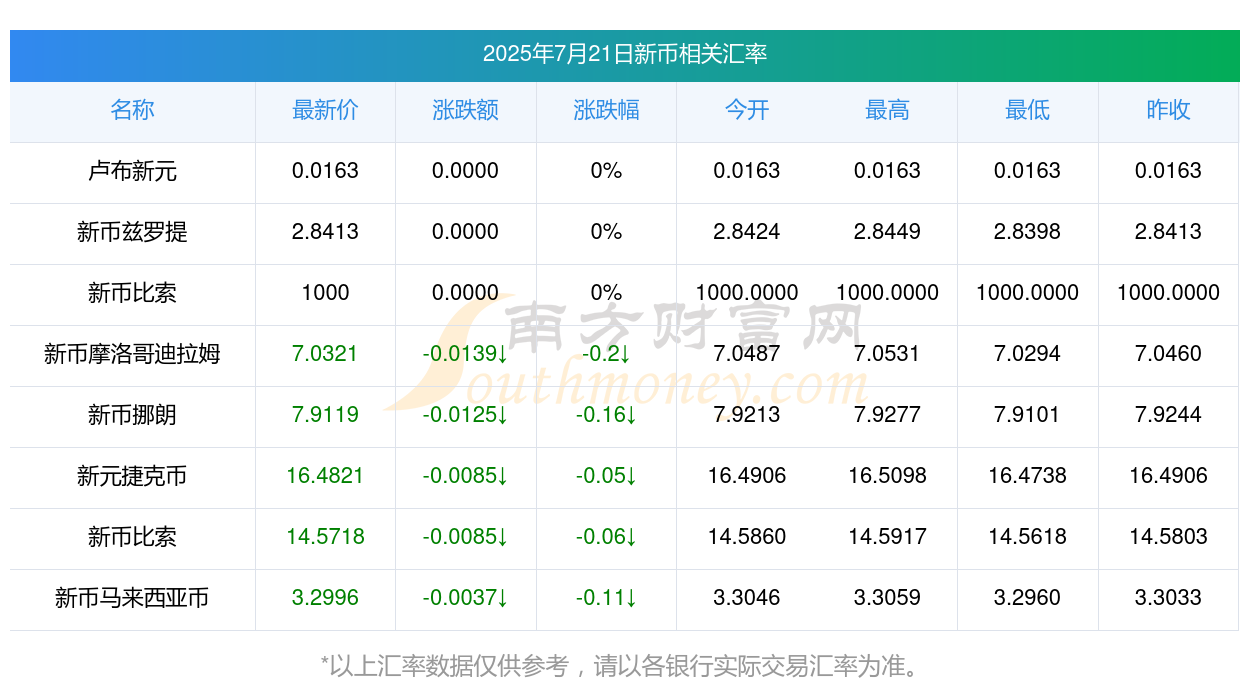Click the green price 16.4821
This screenshot has height=698, width=1250.
tap(325, 476)
